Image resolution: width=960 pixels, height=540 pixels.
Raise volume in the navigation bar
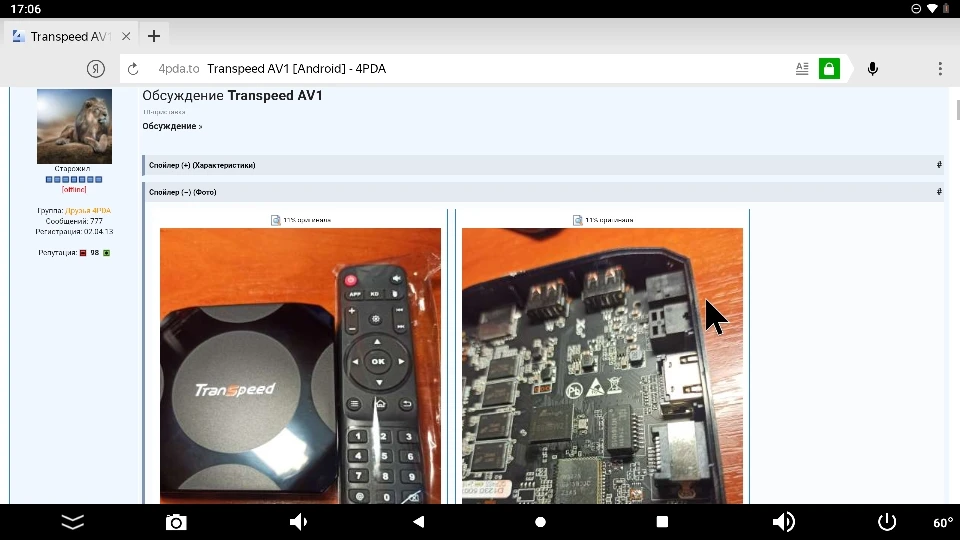[783, 522]
